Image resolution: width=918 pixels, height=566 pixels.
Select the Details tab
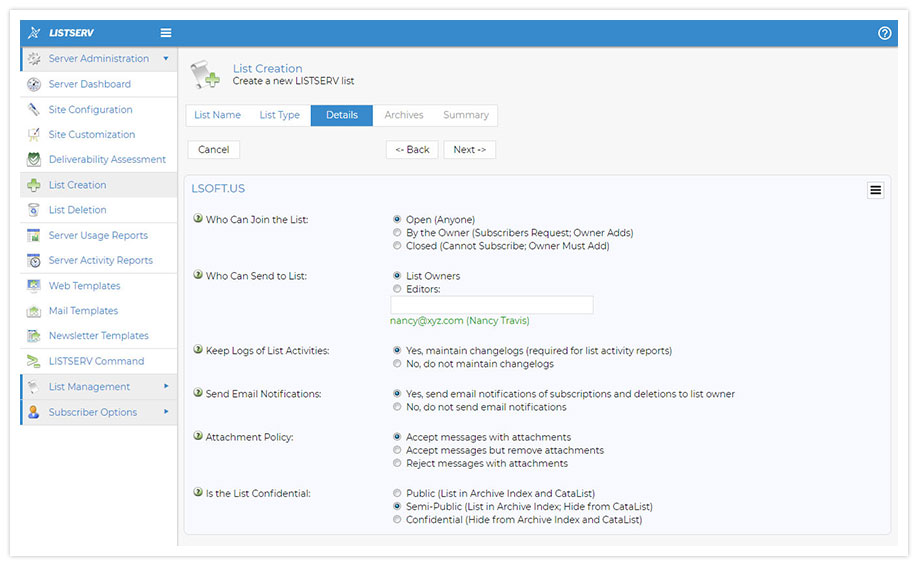click(341, 115)
